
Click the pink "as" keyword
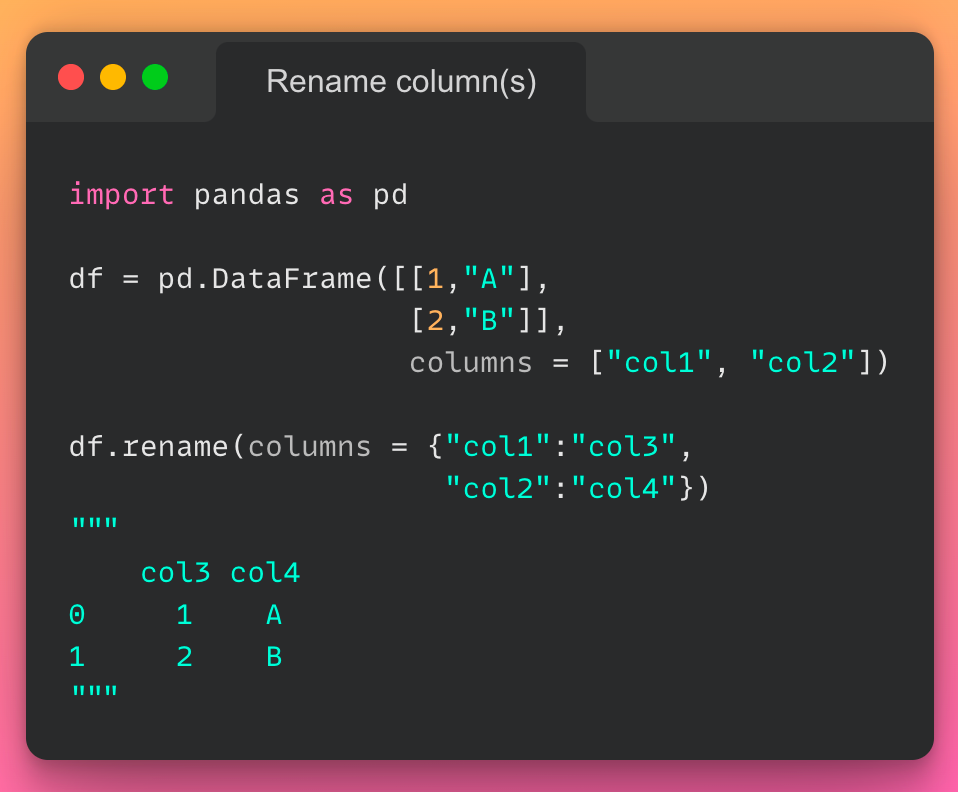(336, 194)
